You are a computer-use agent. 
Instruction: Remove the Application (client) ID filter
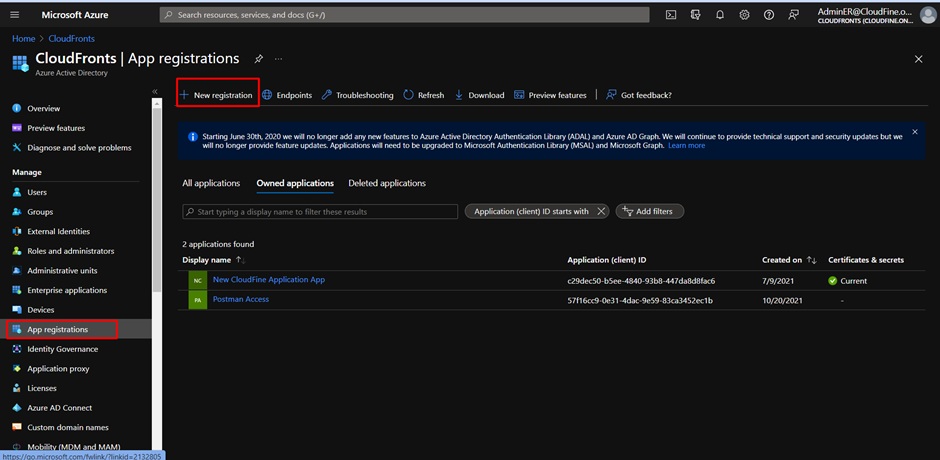click(x=601, y=212)
